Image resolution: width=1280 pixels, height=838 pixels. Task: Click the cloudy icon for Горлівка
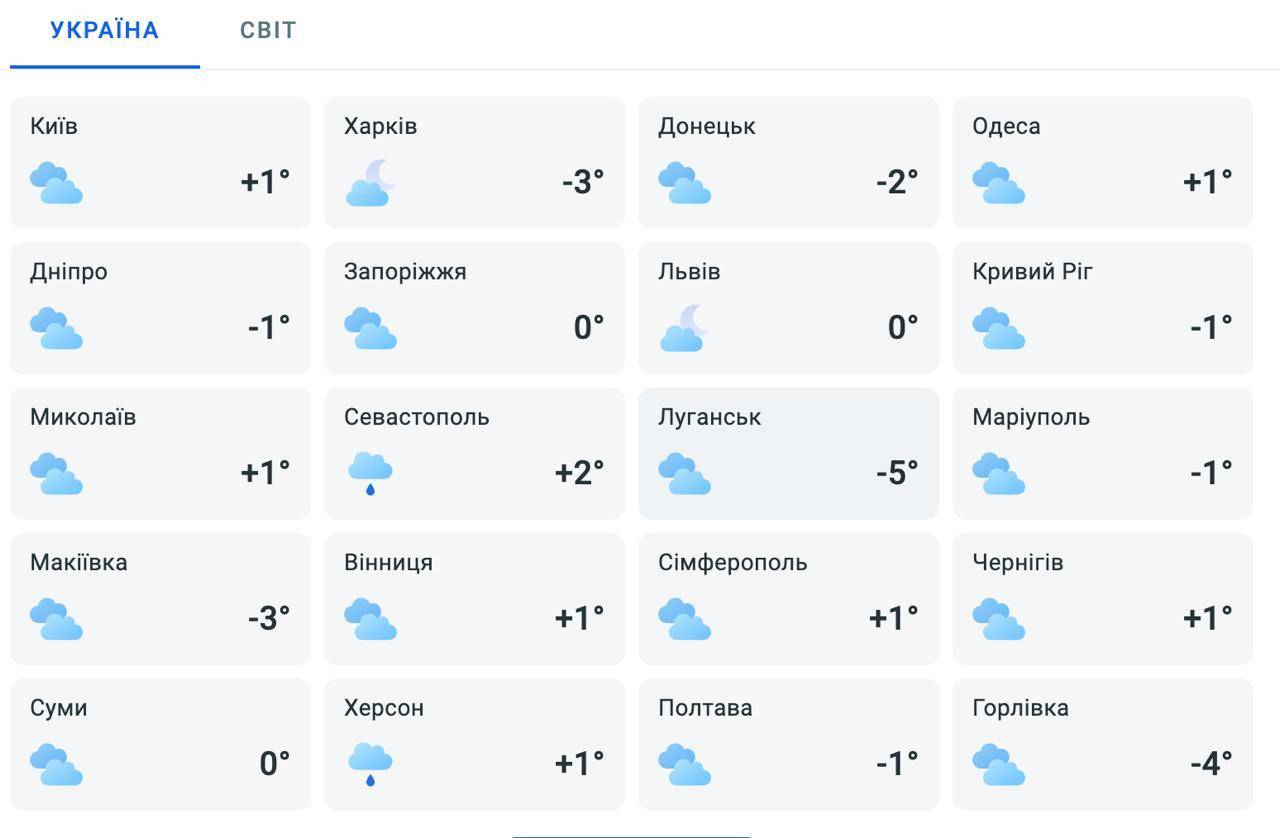[998, 765]
